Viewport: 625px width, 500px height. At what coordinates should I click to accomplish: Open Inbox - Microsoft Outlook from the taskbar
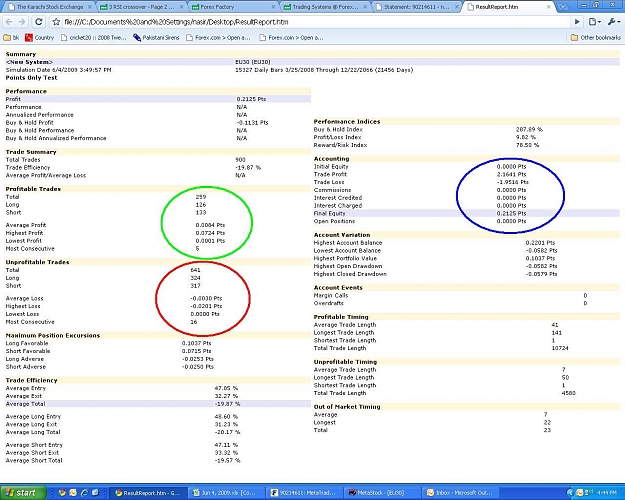[460, 493]
